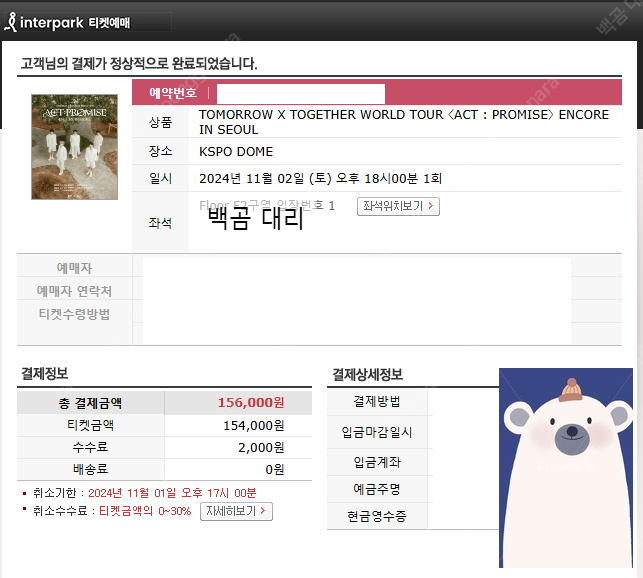Click the 배송료 label
The width and height of the screenshot is (643, 578).
click(x=90, y=468)
